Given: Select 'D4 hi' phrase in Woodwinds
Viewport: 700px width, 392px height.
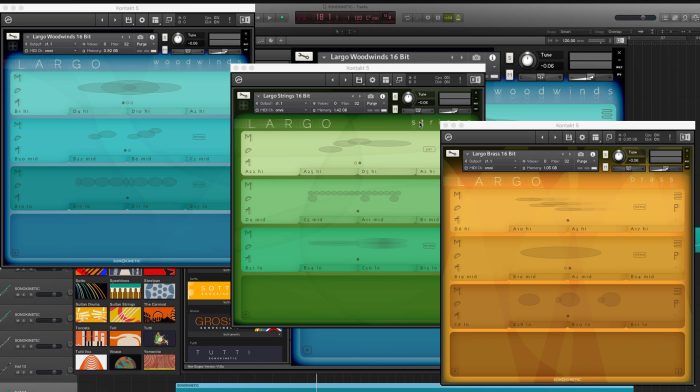Looking at the screenshot, I should click(x=80, y=111).
